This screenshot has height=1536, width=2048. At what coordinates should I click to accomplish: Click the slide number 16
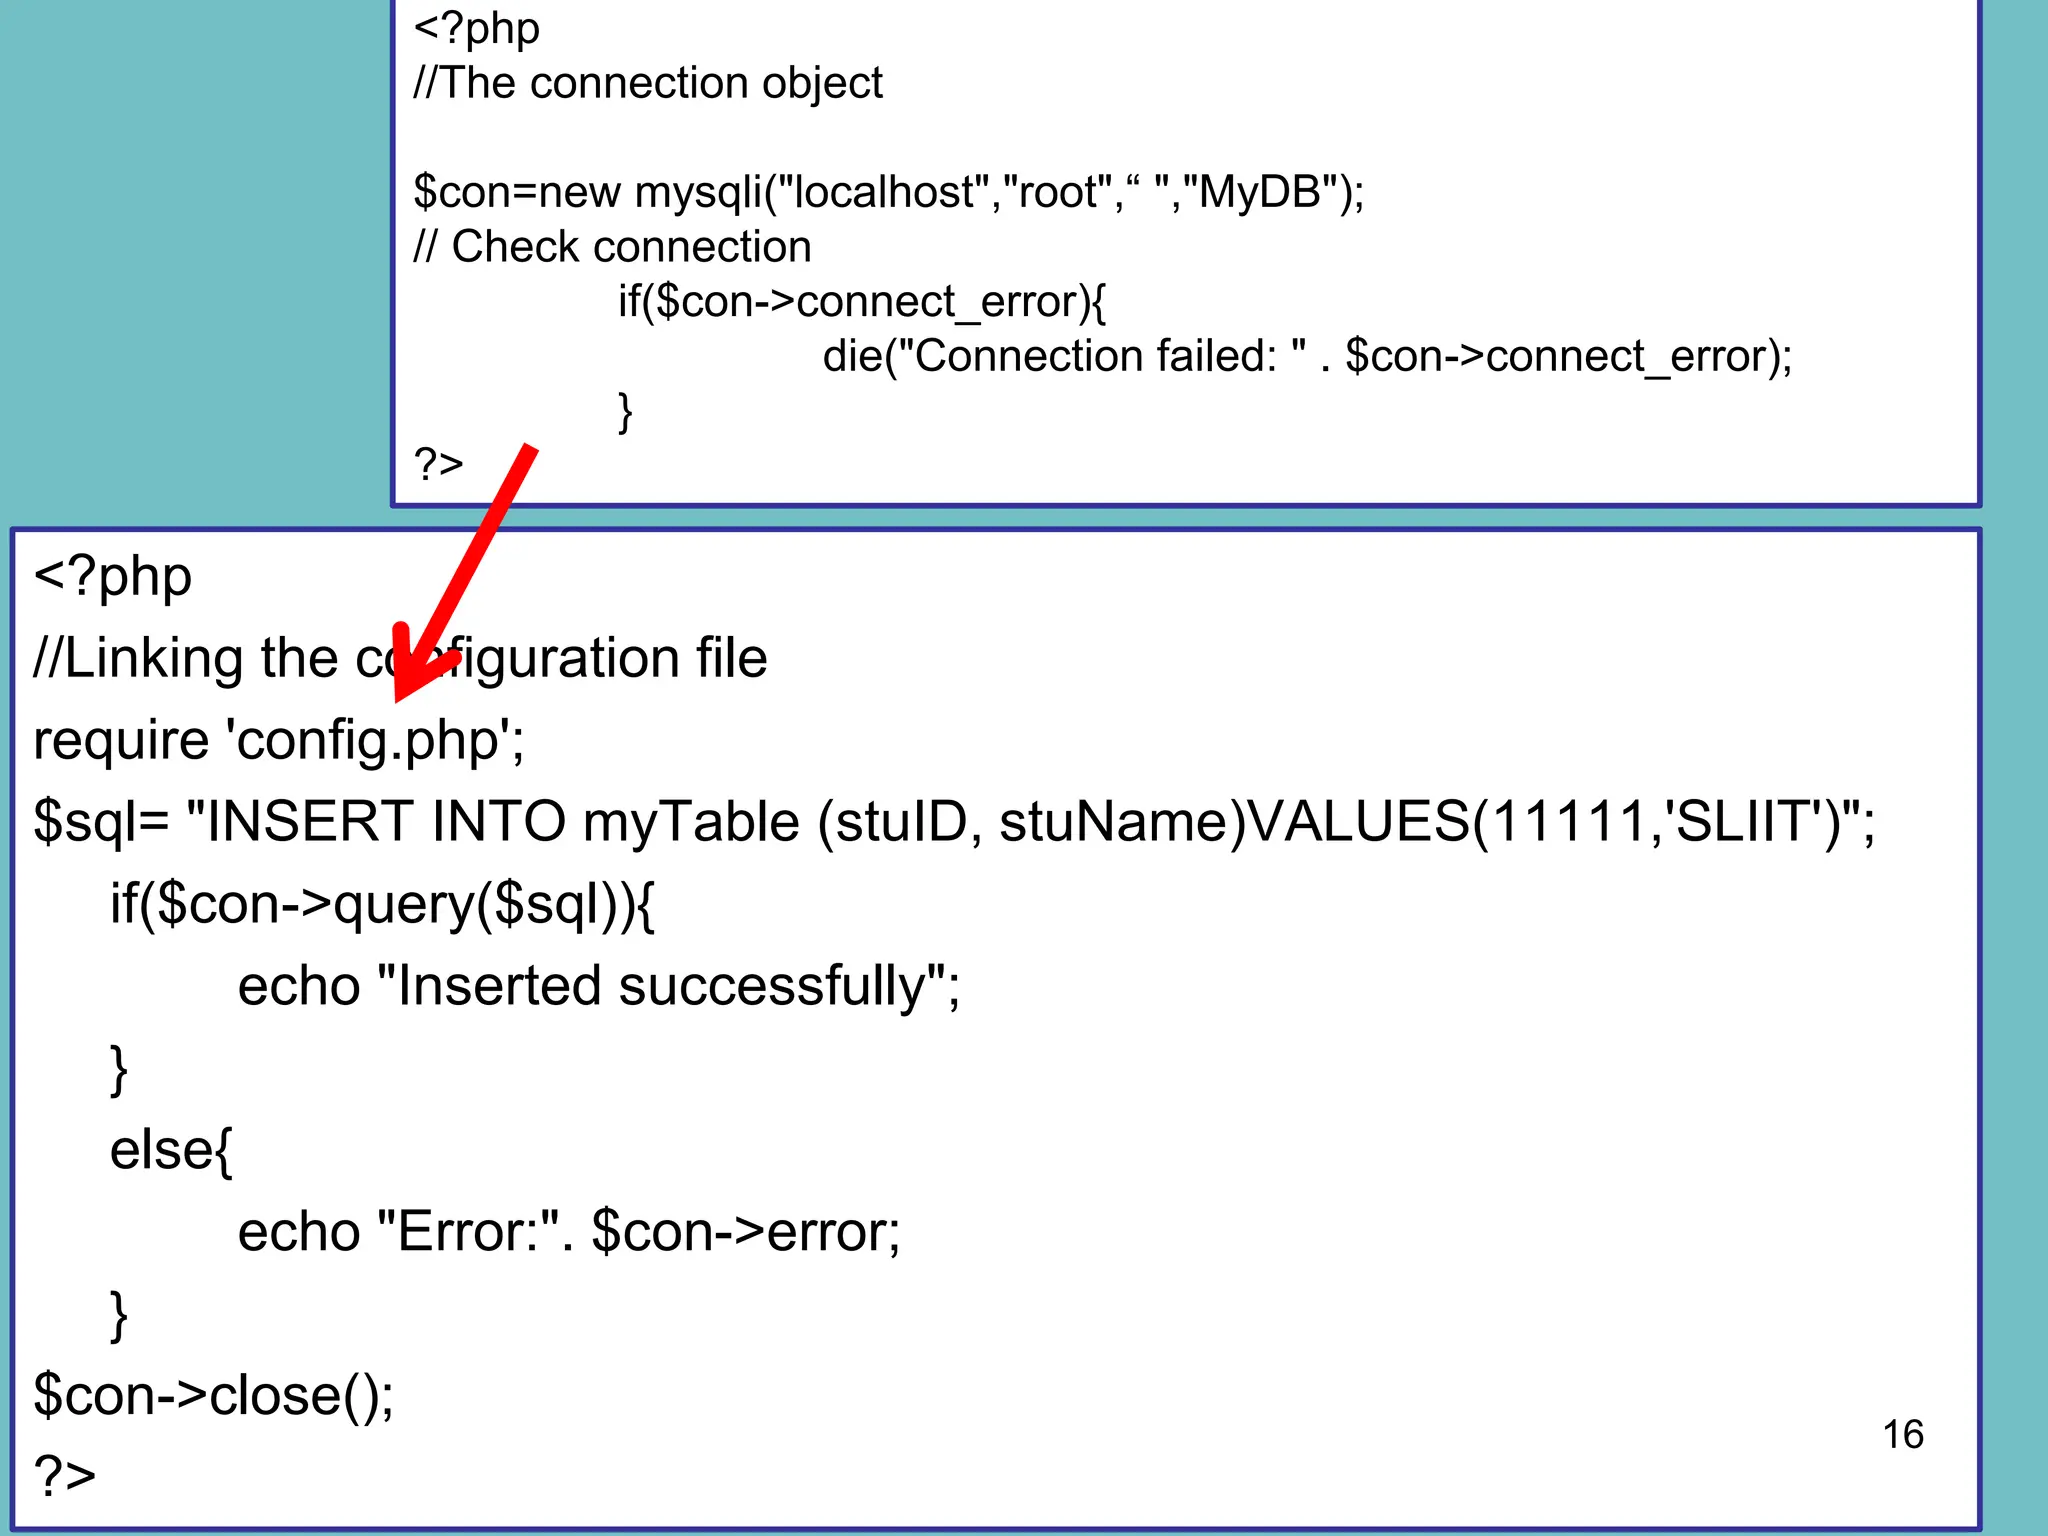click(x=1902, y=1434)
